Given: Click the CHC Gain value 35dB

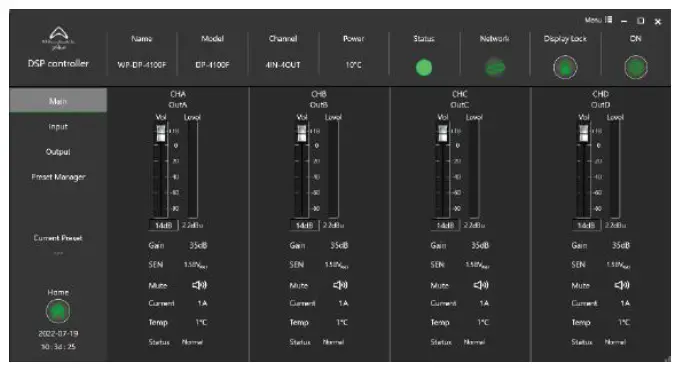Looking at the screenshot, I should pyautogui.click(x=480, y=246).
